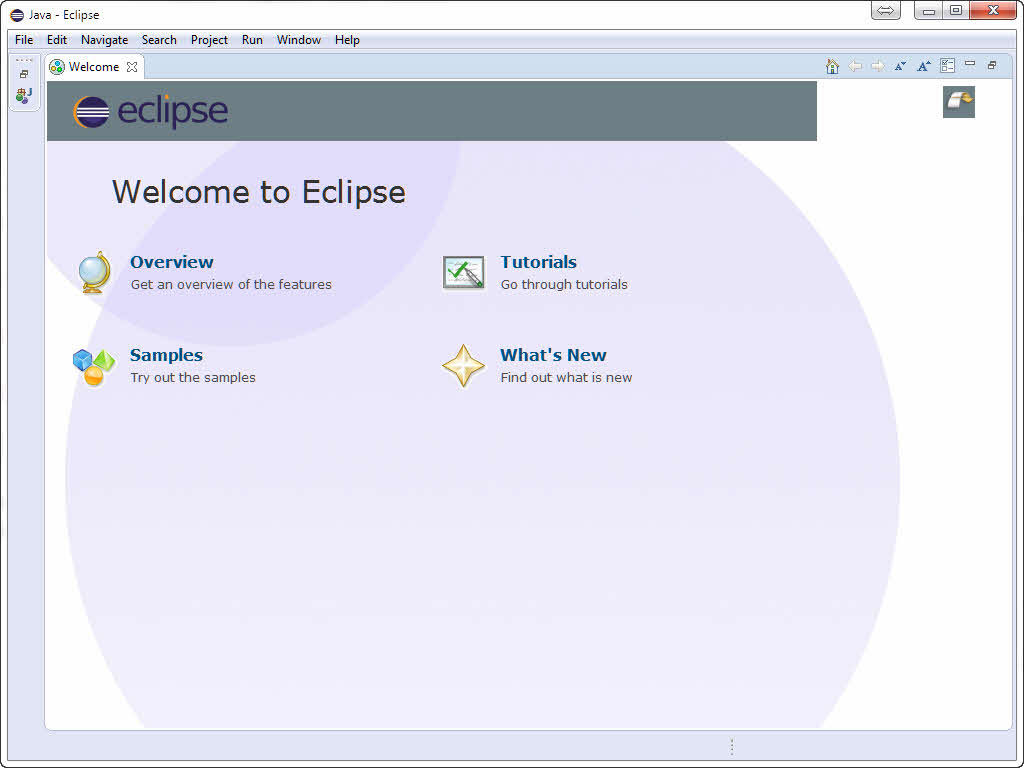
Task: Magnify the welcome page font size
Action: click(x=923, y=66)
